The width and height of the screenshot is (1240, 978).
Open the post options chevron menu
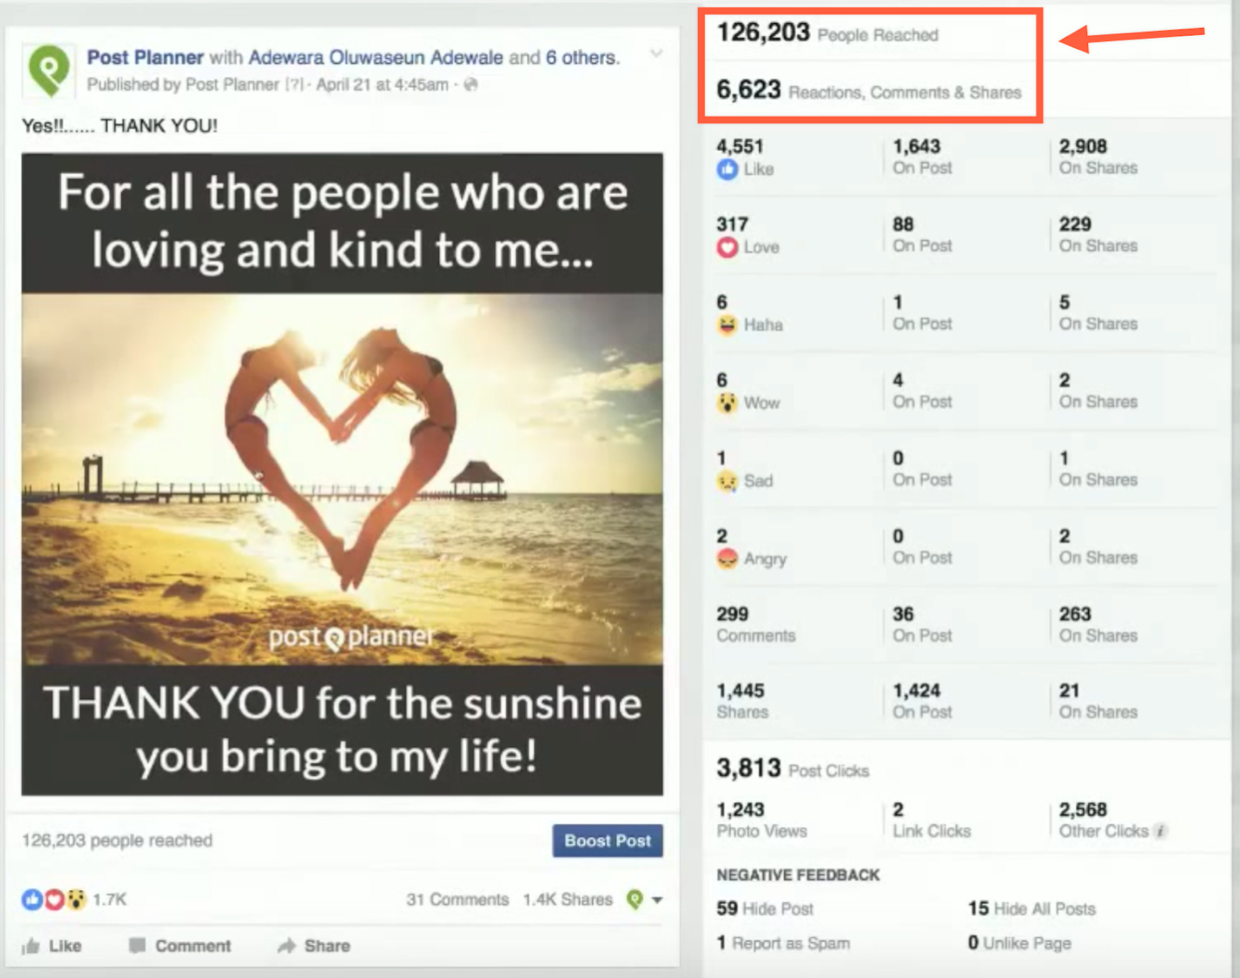coord(655,56)
